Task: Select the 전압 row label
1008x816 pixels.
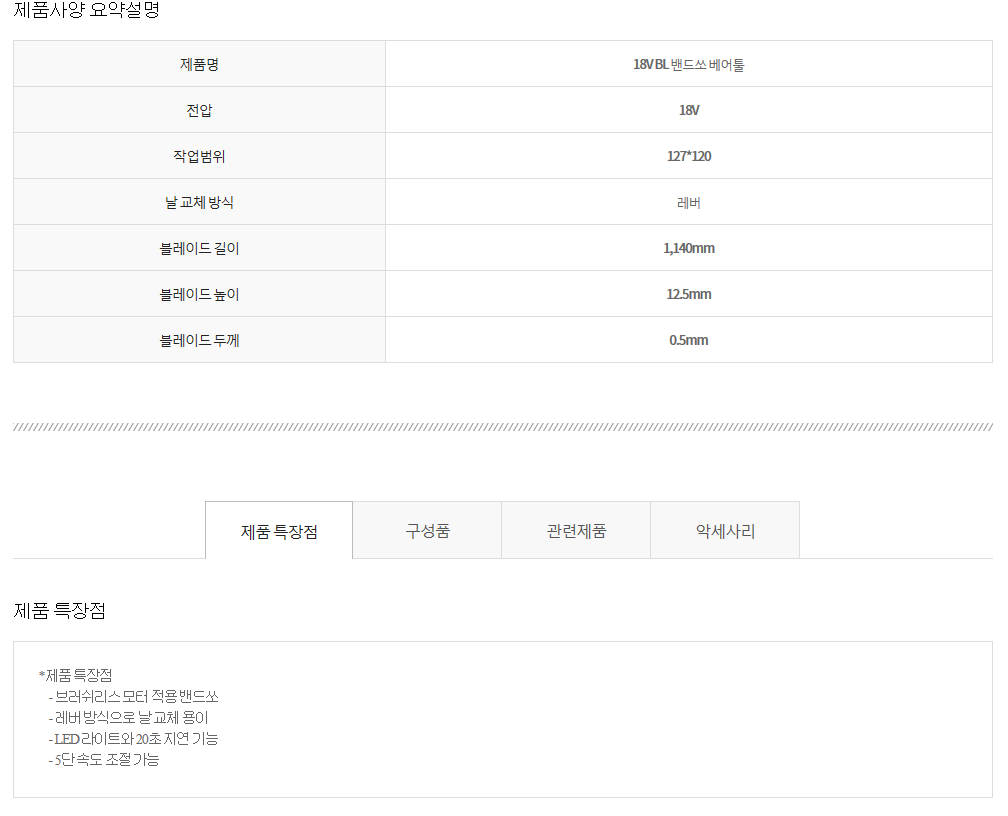Action: click(199, 111)
